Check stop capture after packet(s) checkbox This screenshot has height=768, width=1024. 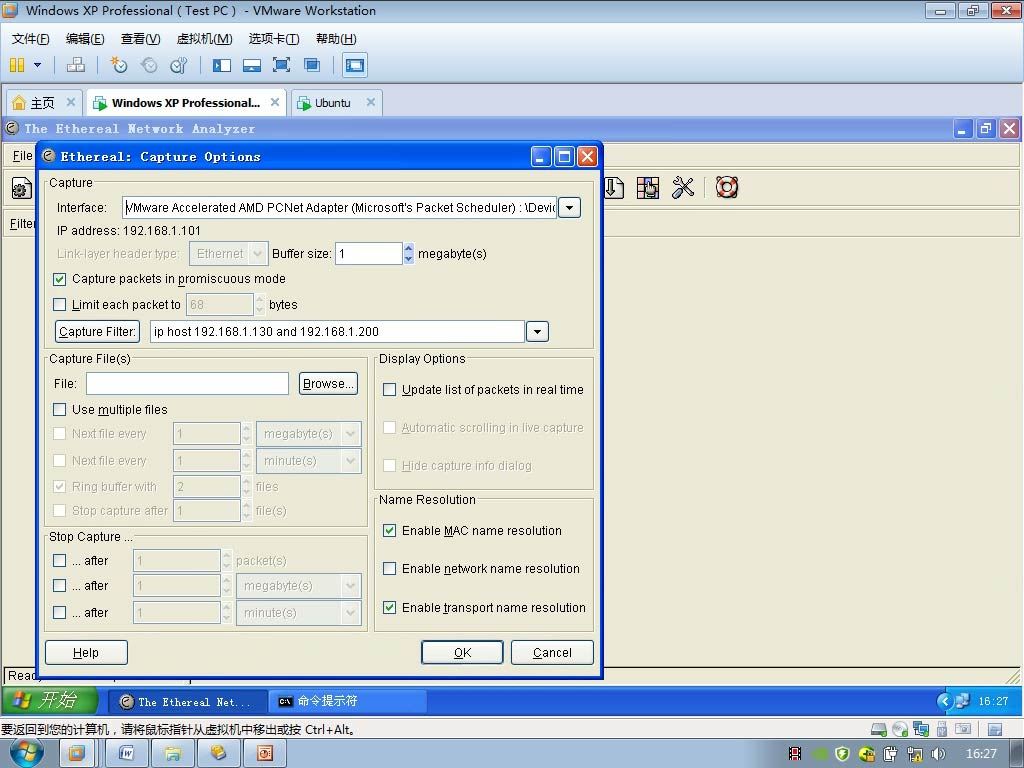point(59,560)
